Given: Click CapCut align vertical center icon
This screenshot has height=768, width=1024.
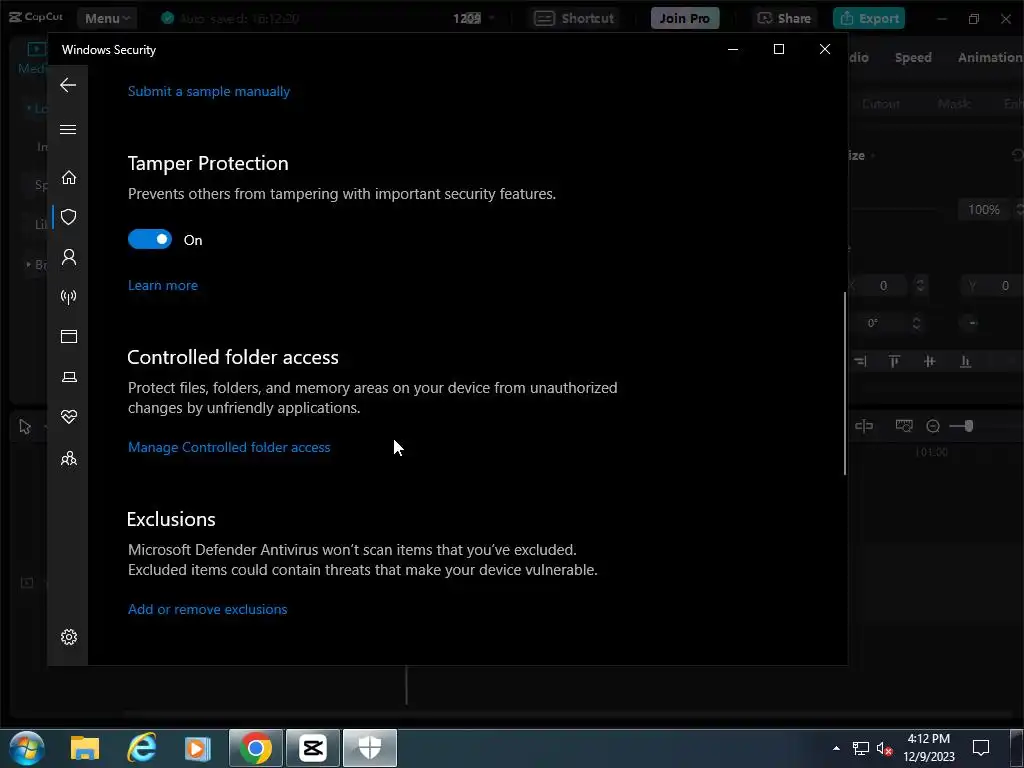Looking at the screenshot, I should (x=929, y=361).
